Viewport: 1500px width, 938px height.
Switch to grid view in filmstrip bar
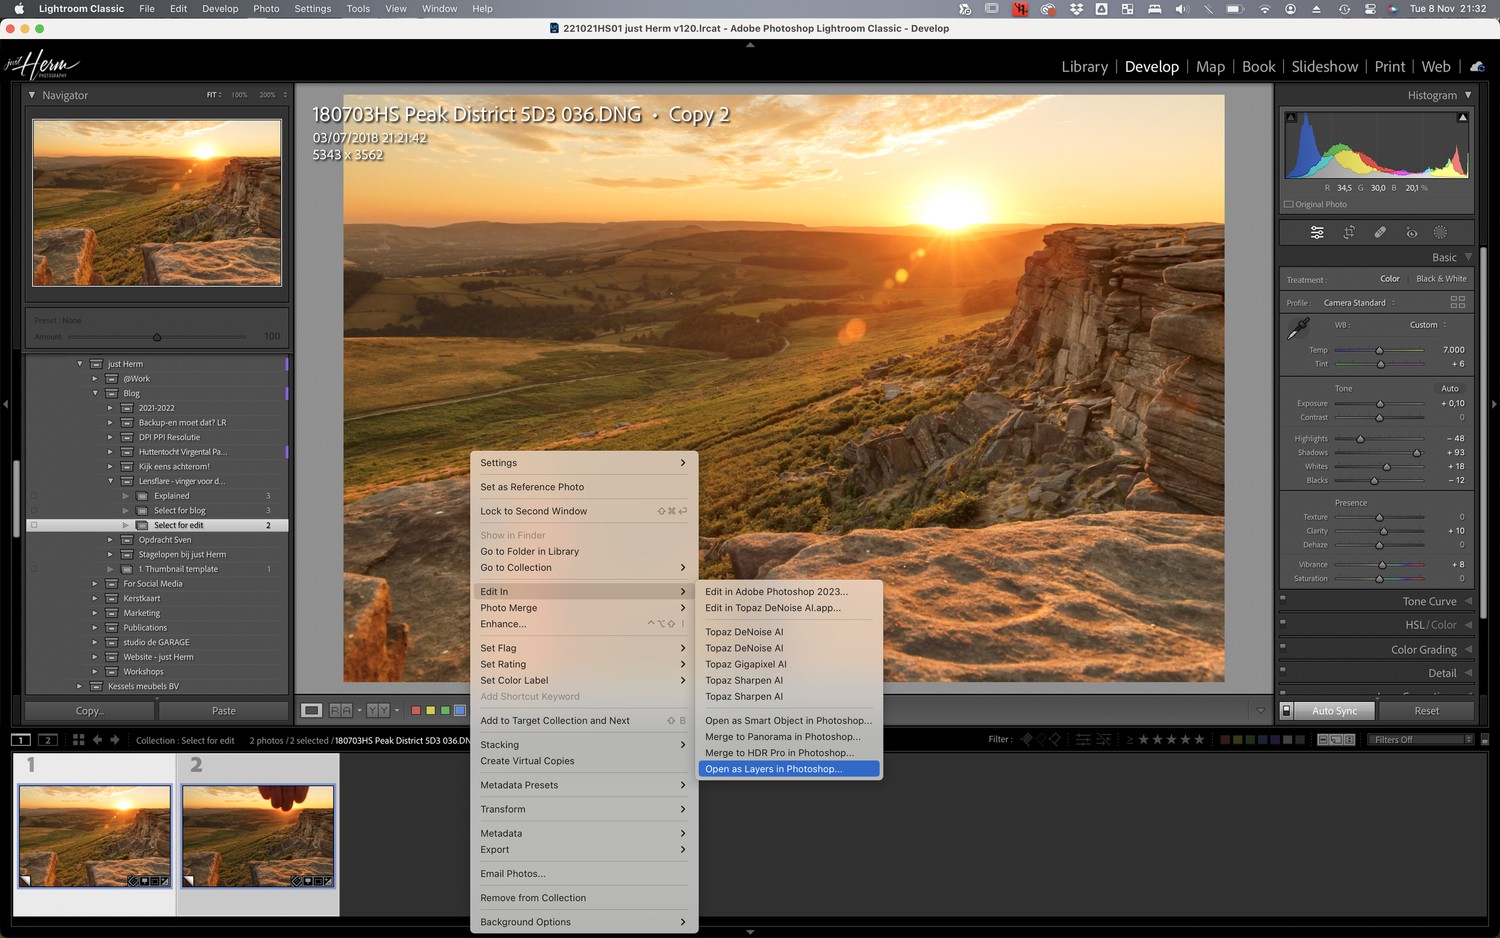click(78, 740)
